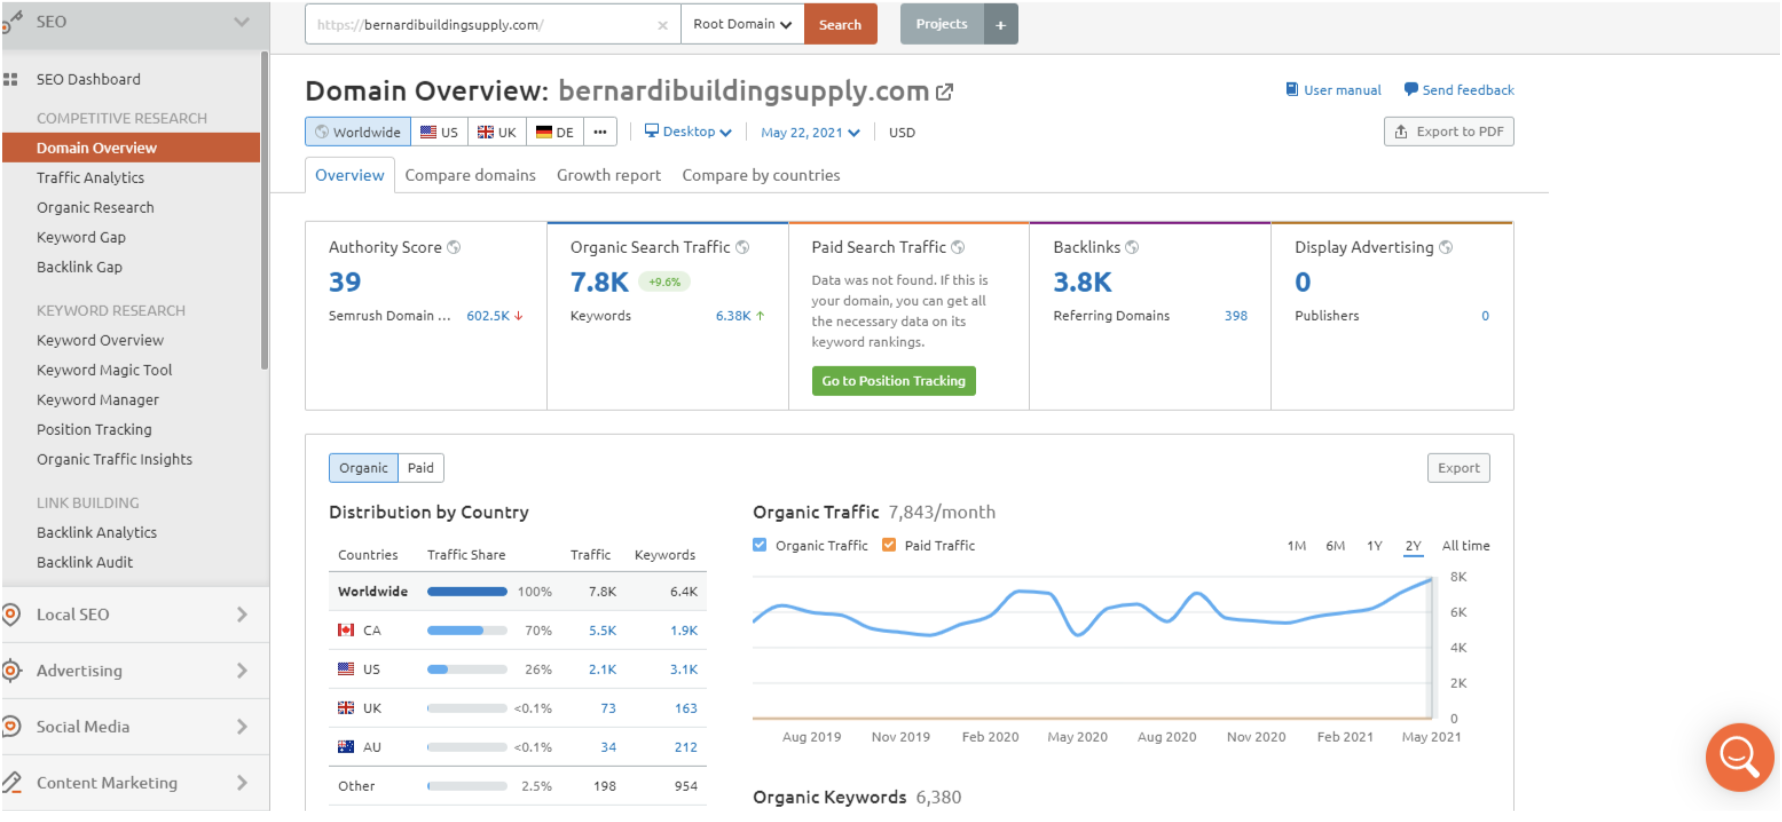Open external link icon beside domain name
The width and height of the screenshot is (1782, 822).
click(x=944, y=92)
